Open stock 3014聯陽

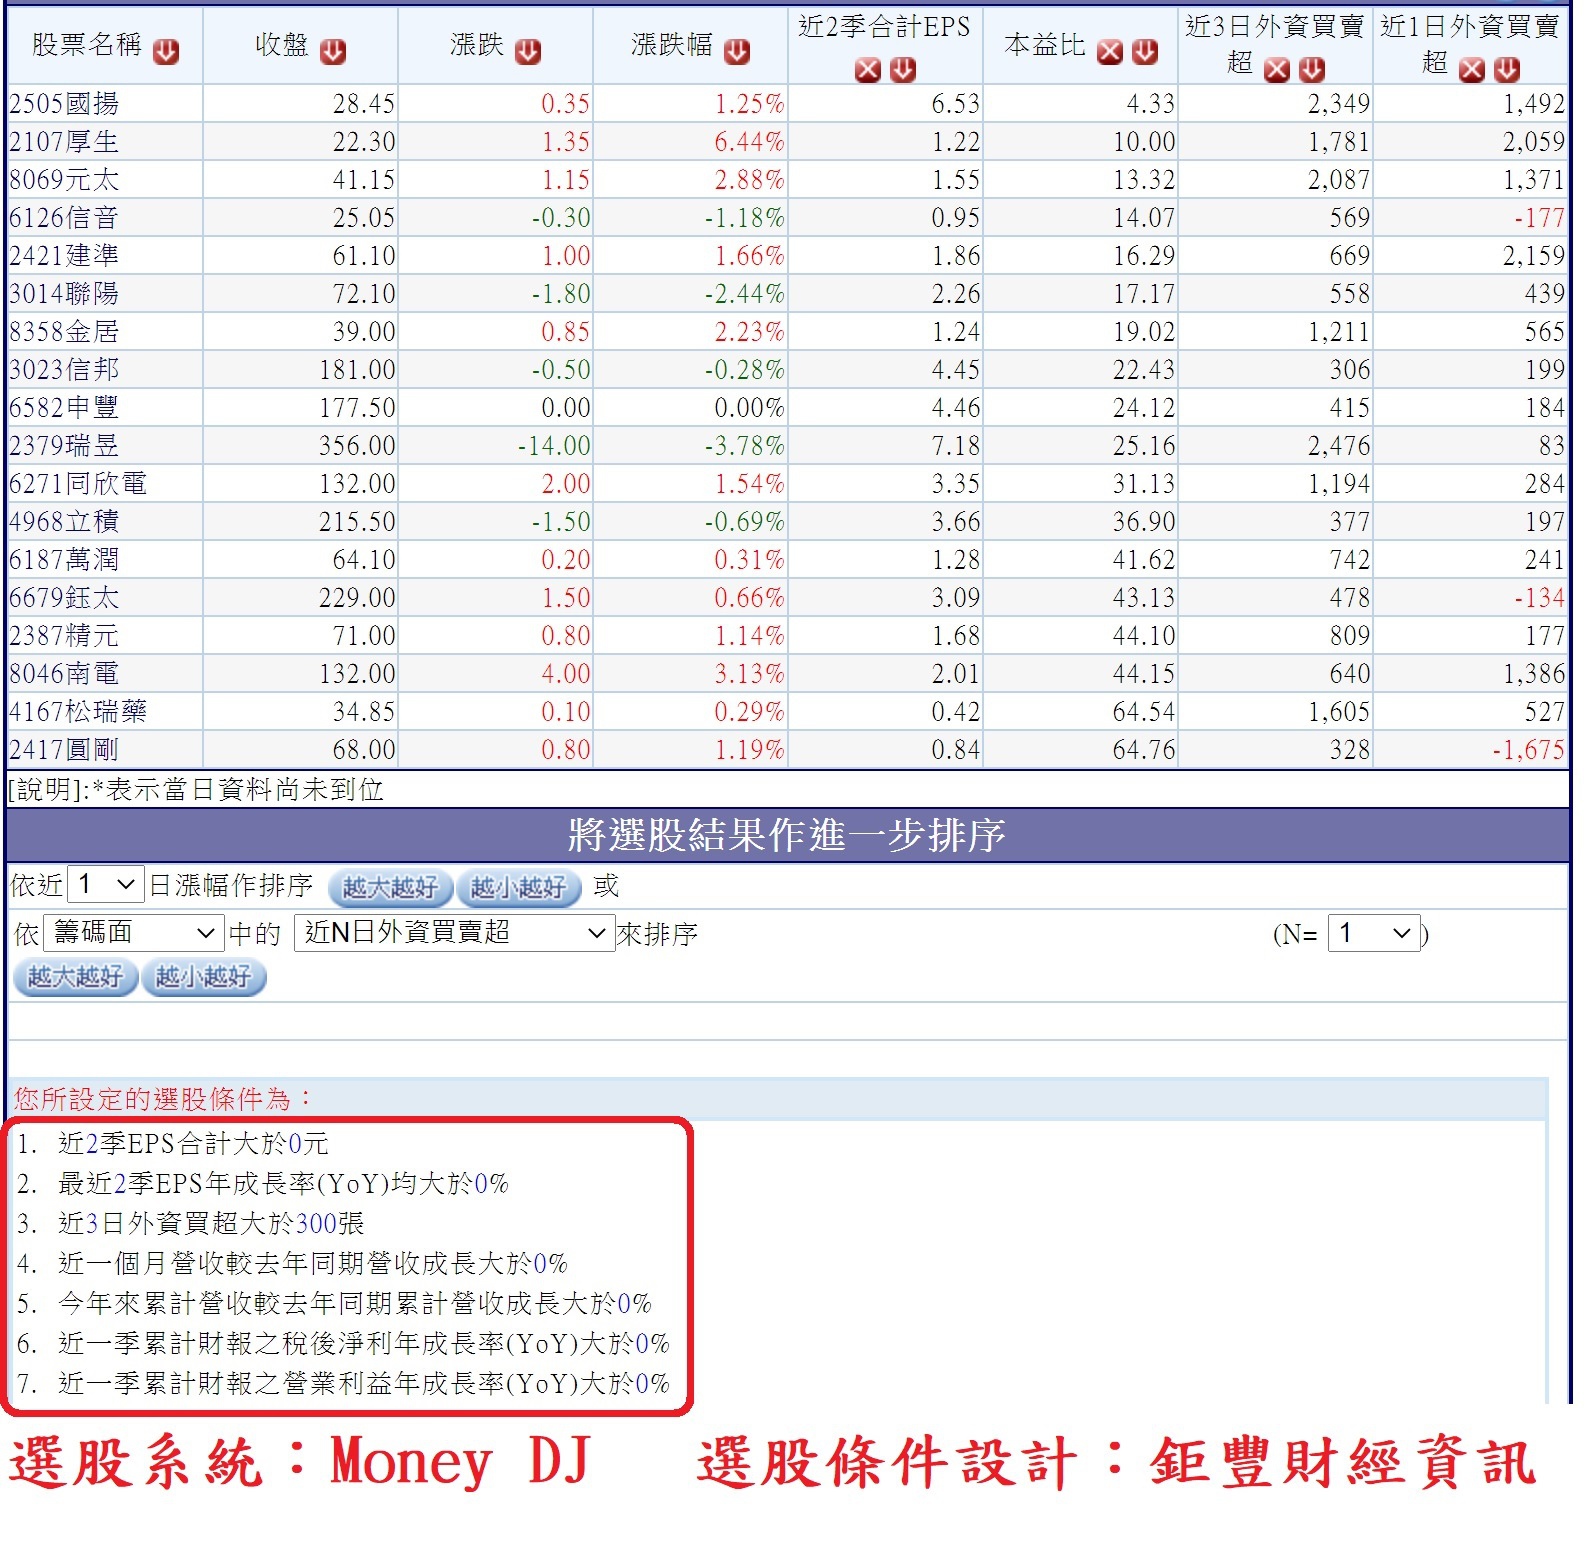[x=64, y=294]
